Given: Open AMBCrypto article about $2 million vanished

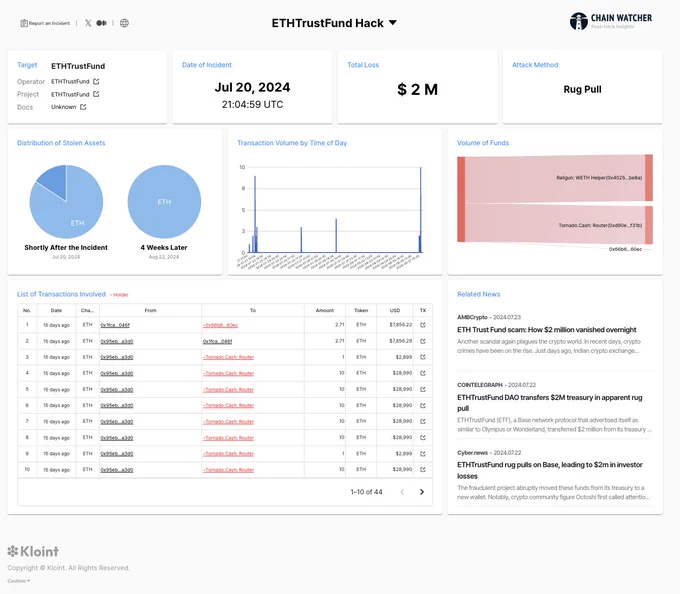Looking at the screenshot, I should 546,330.
